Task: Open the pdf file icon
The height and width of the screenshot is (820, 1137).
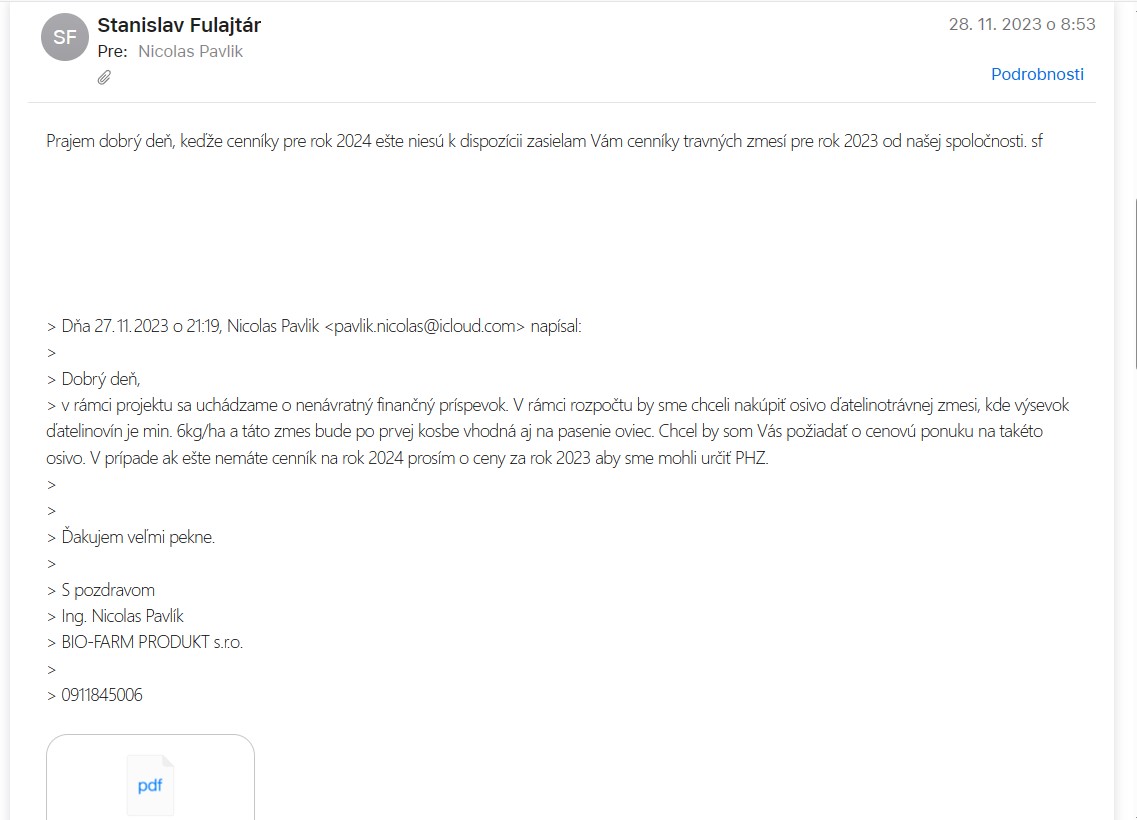Action: coord(150,785)
